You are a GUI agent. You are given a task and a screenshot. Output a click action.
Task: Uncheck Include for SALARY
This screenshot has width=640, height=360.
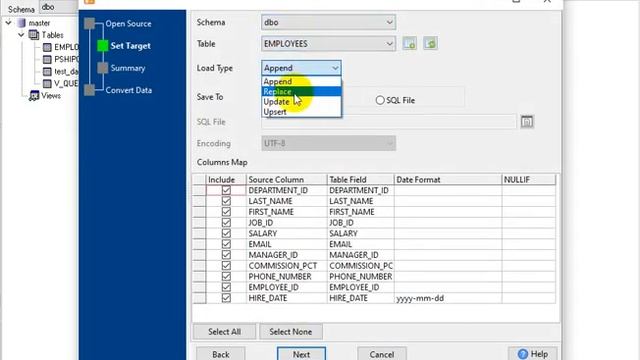226,233
